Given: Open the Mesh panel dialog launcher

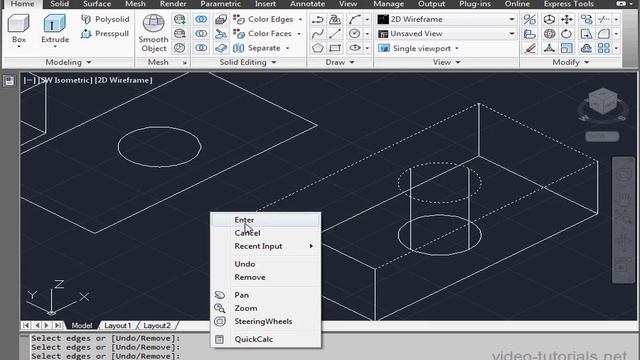Looking at the screenshot, I should (184, 62).
